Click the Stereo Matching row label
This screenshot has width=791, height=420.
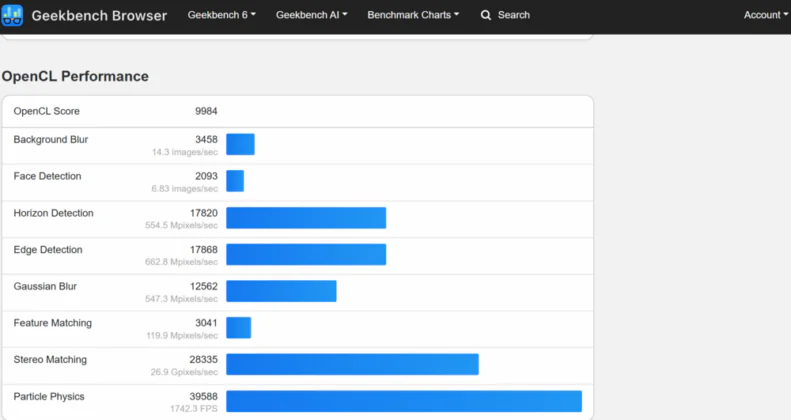point(50,359)
